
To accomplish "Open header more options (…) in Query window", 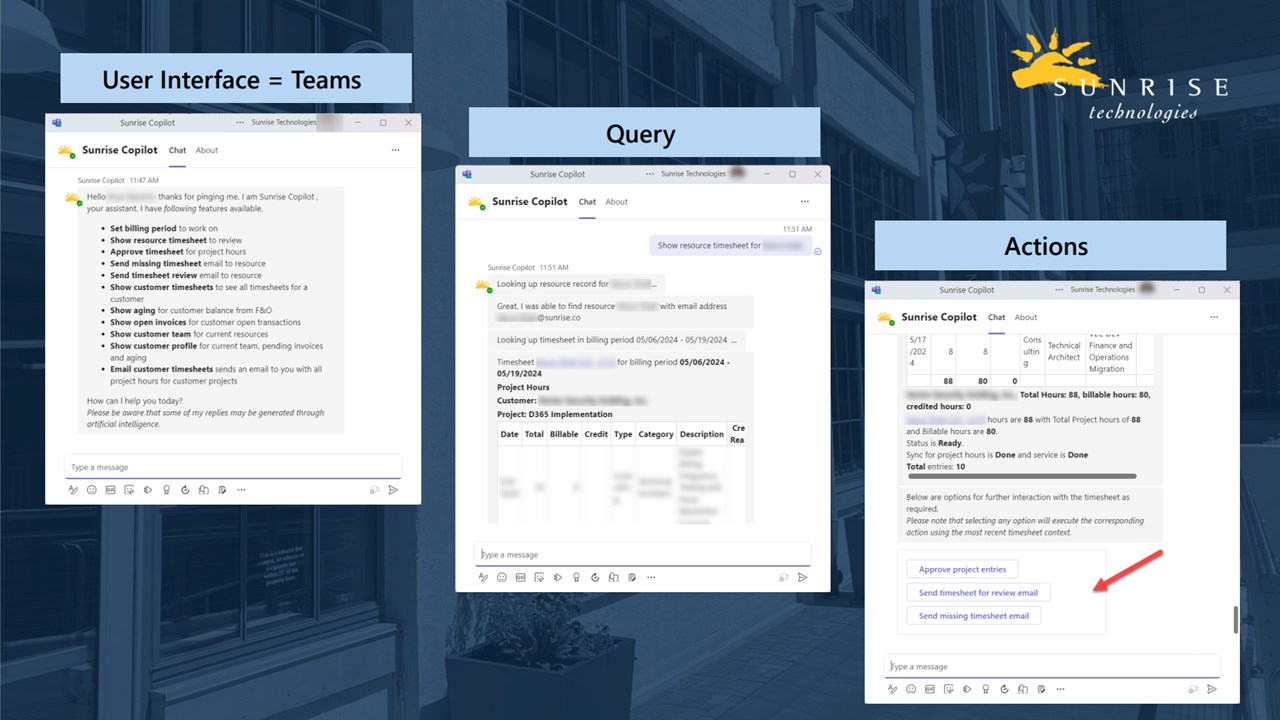I will (805, 201).
